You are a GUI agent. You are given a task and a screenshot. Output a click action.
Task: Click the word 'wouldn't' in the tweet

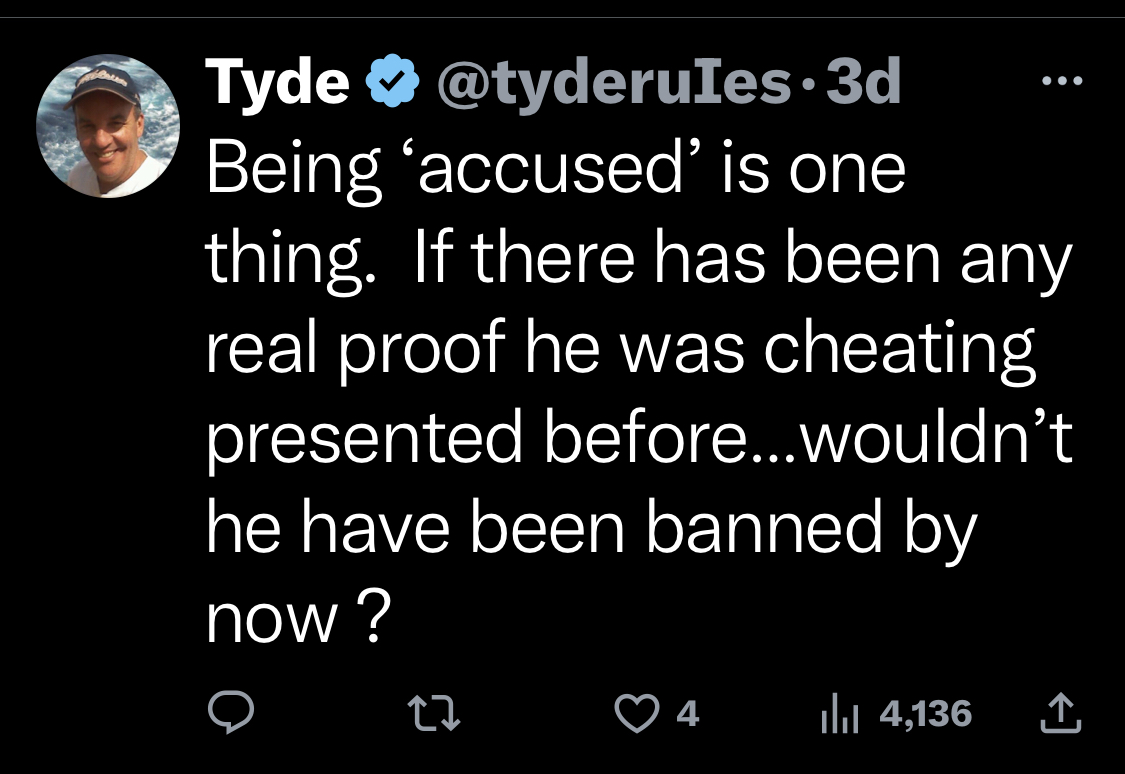click(x=936, y=437)
